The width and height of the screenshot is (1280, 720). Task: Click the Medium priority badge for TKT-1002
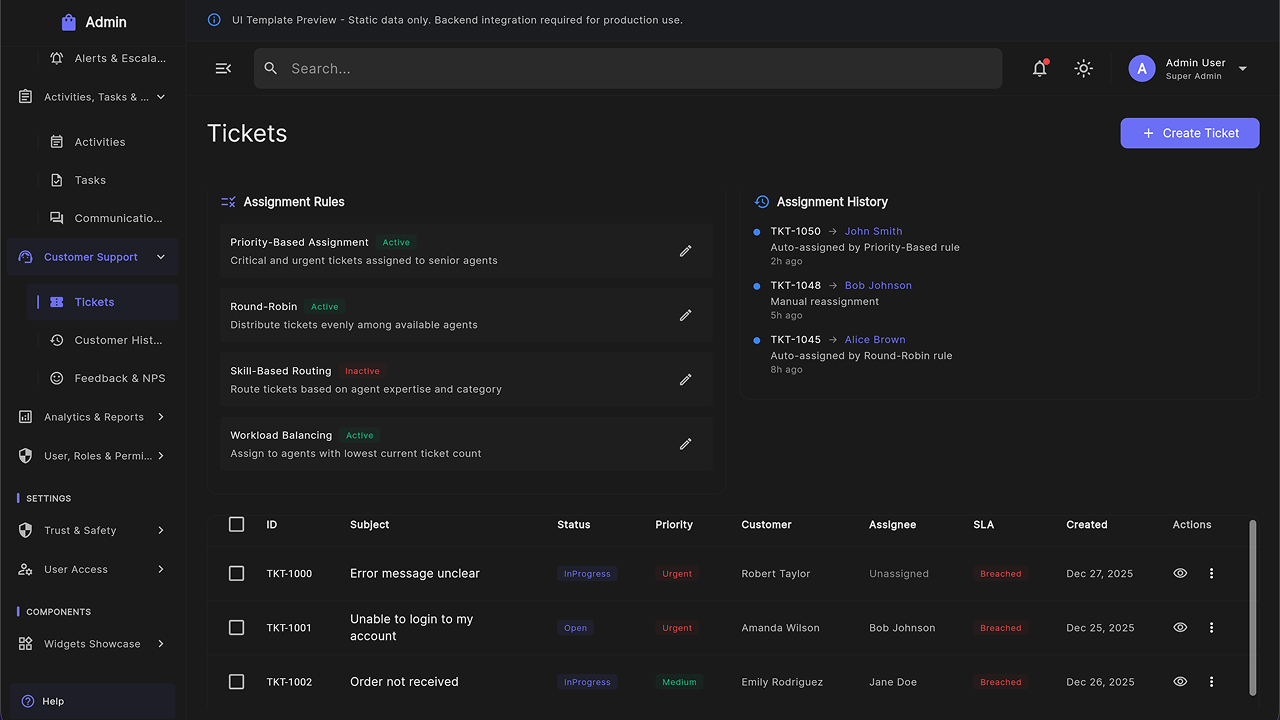[x=679, y=682]
